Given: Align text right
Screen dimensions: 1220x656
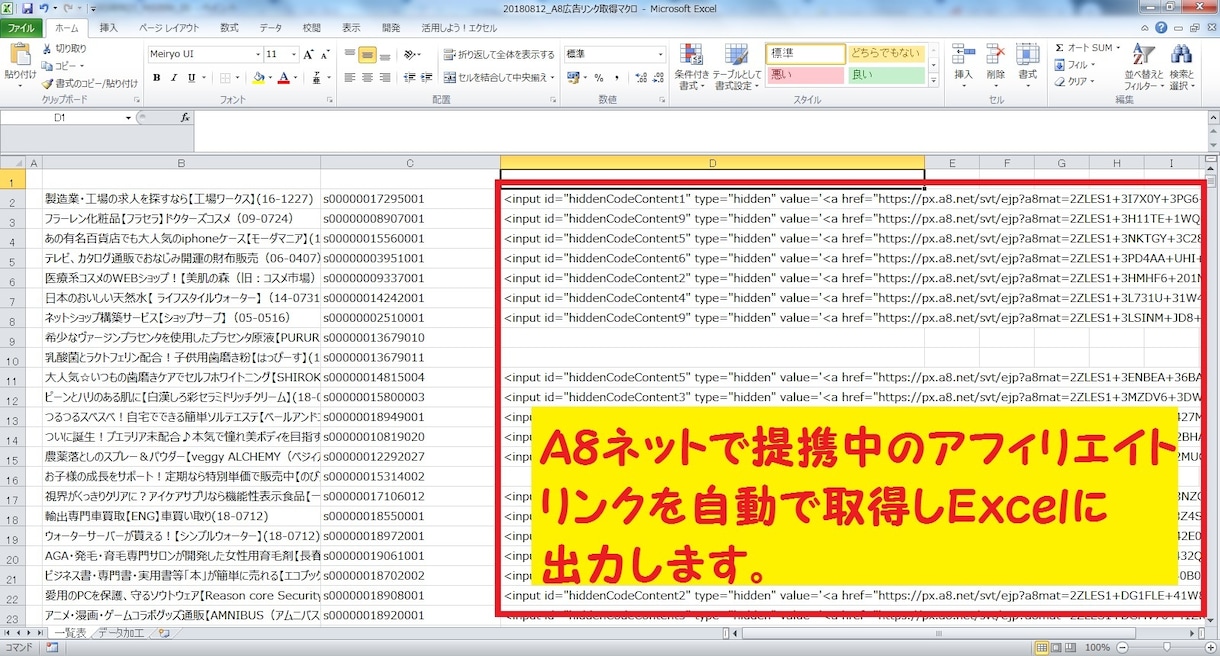Looking at the screenshot, I should click(x=385, y=78).
